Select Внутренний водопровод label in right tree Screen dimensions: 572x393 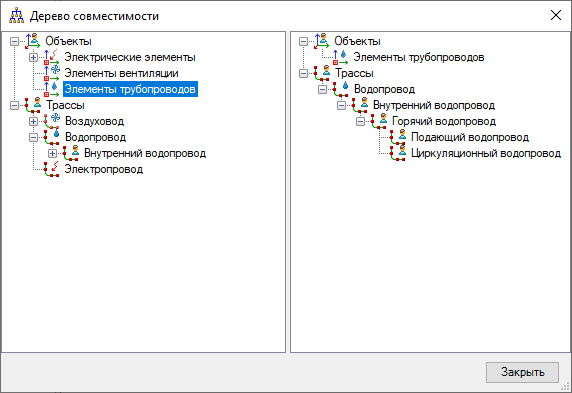(434, 105)
